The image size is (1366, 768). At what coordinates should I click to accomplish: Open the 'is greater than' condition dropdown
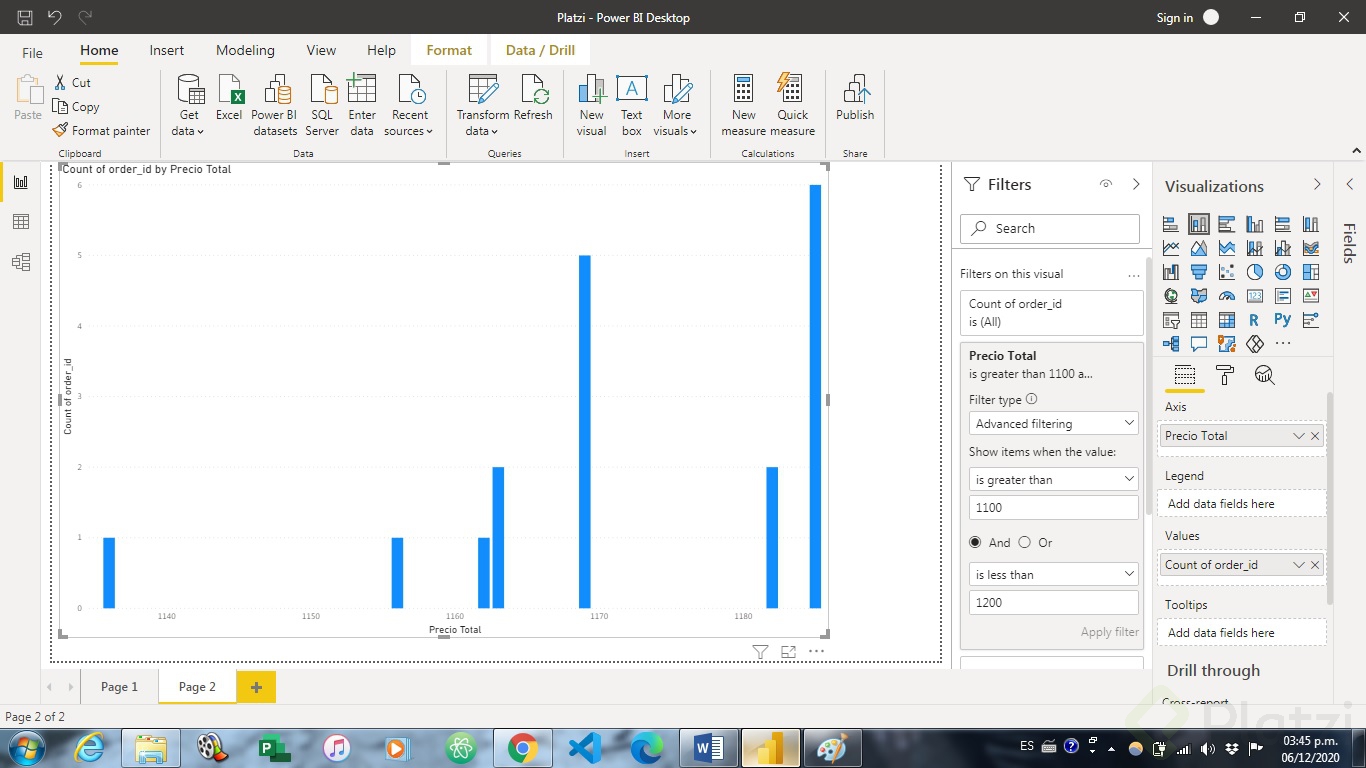click(1053, 480)
